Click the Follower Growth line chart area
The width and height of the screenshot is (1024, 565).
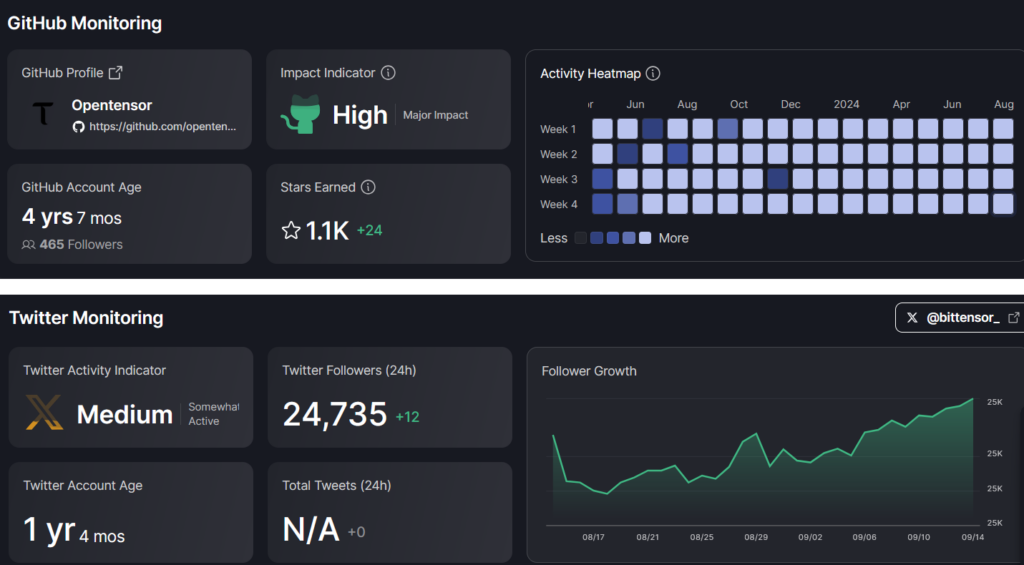pos(763,460)
